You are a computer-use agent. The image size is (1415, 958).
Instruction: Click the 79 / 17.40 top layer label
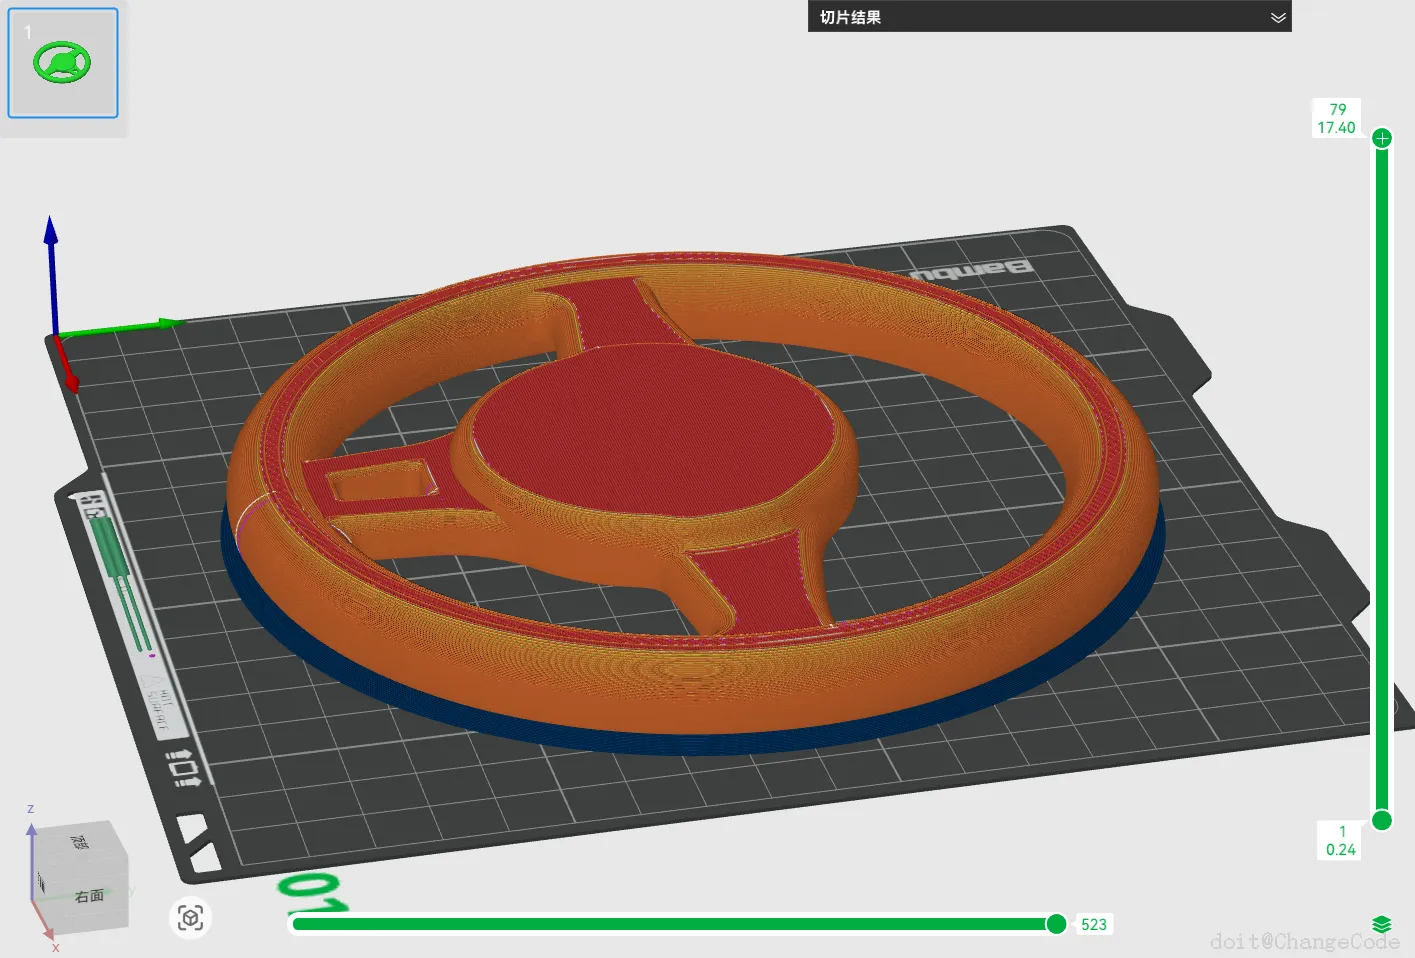click(x=1337, y=118)
